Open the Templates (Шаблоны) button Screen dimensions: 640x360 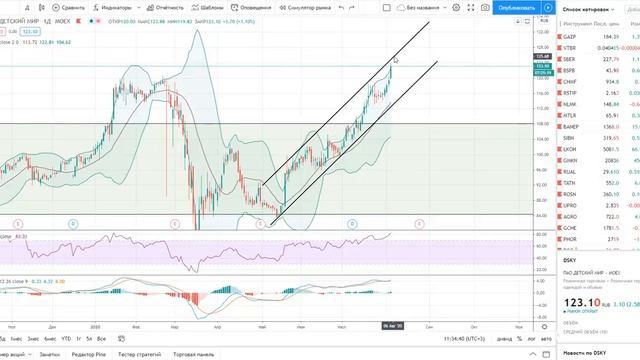click(207, 8)
